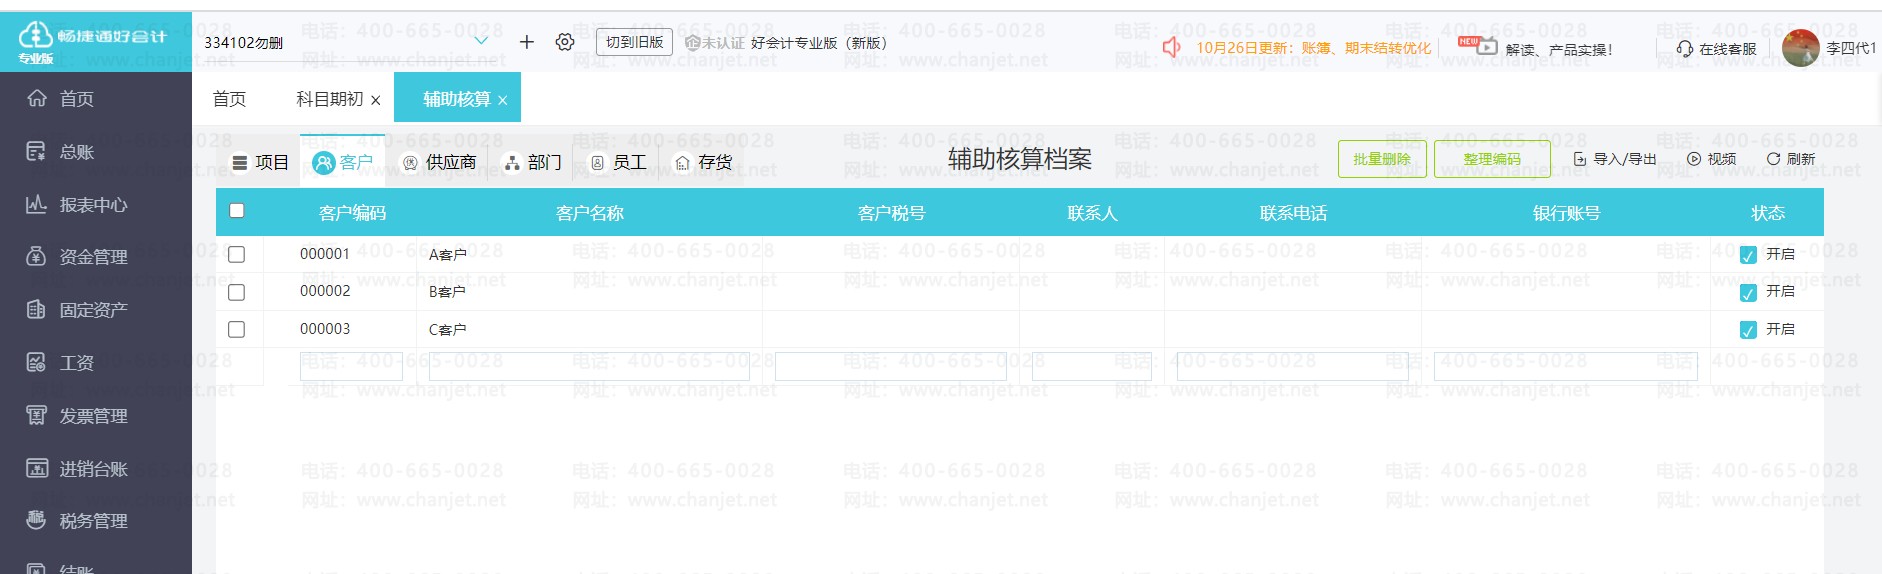
Task: Click the settings gear icon in top bar
Action: 565,42
